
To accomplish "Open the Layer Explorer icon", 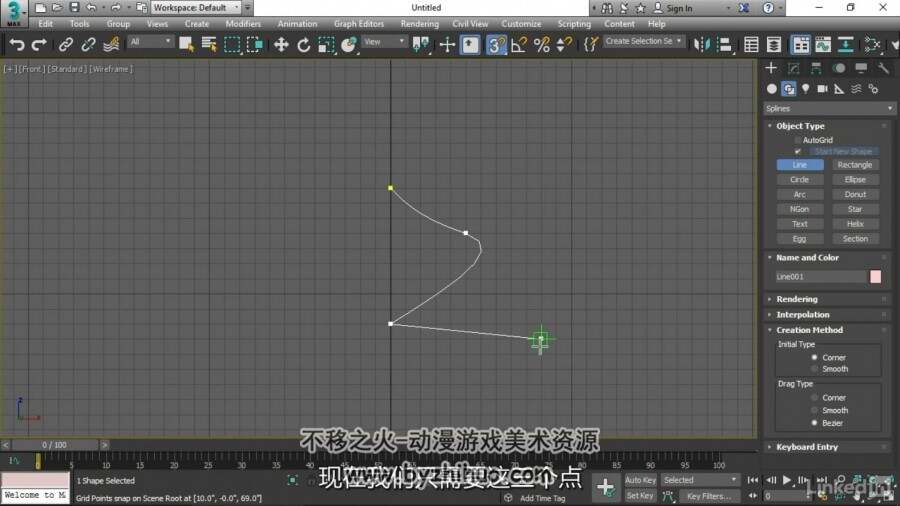I will pyautogui.click(x=774, y=45).
